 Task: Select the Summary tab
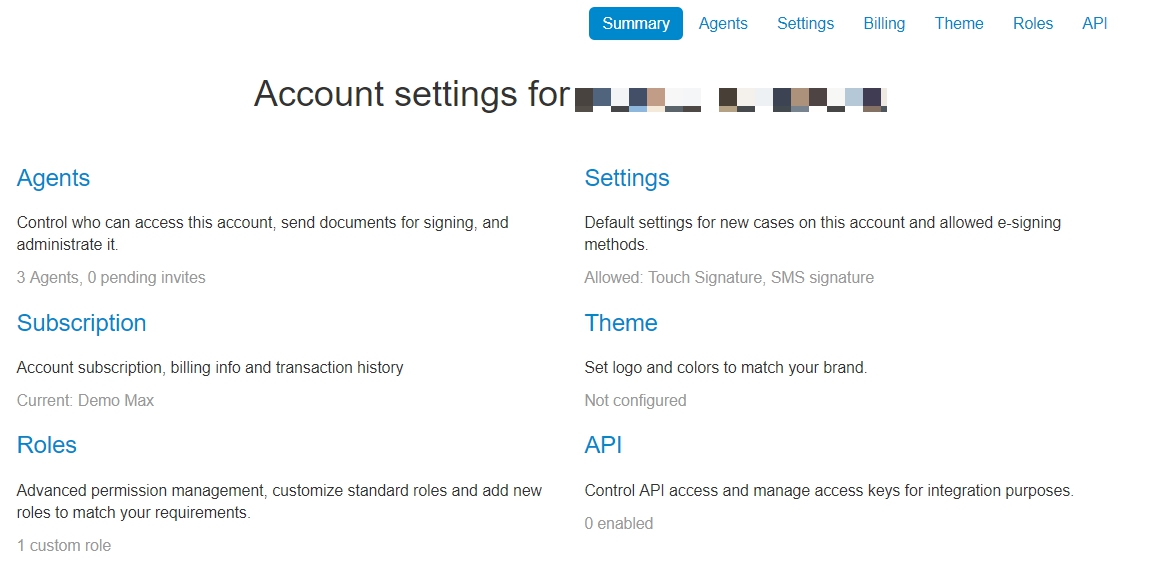click(636, 24)
